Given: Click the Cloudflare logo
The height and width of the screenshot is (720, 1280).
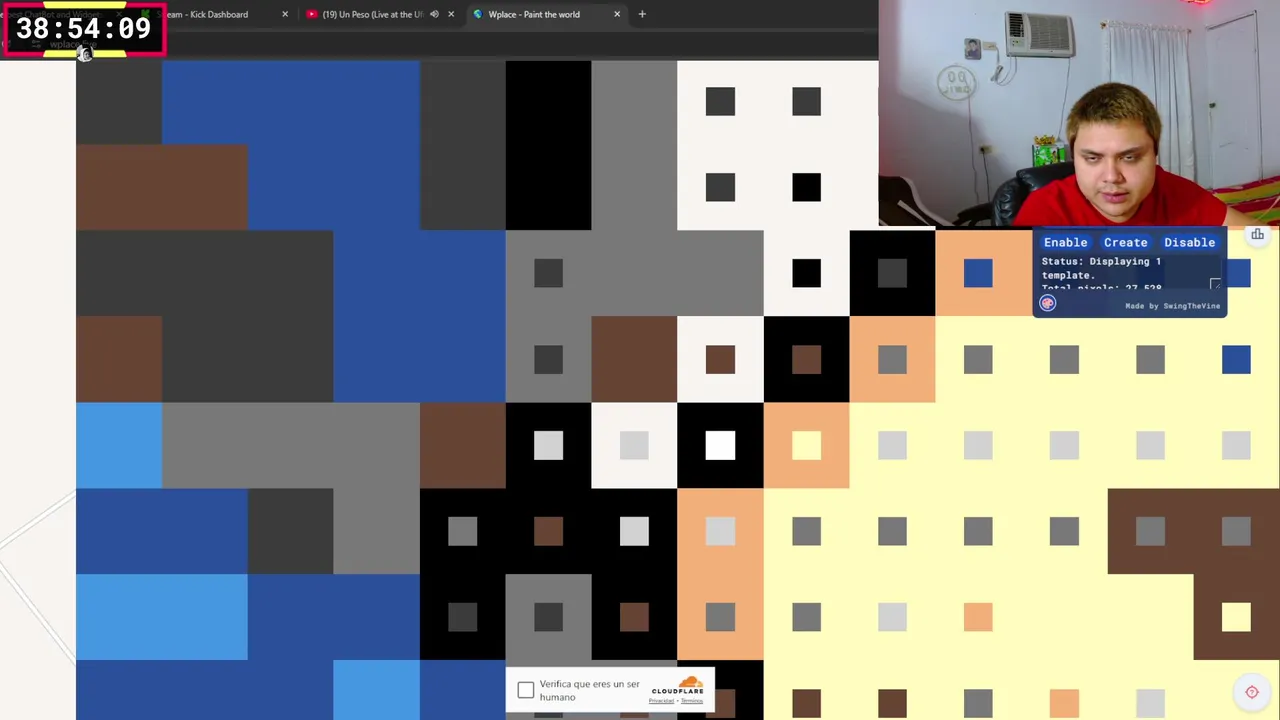Looking at the screenshot, I should (x=678, y=686).
